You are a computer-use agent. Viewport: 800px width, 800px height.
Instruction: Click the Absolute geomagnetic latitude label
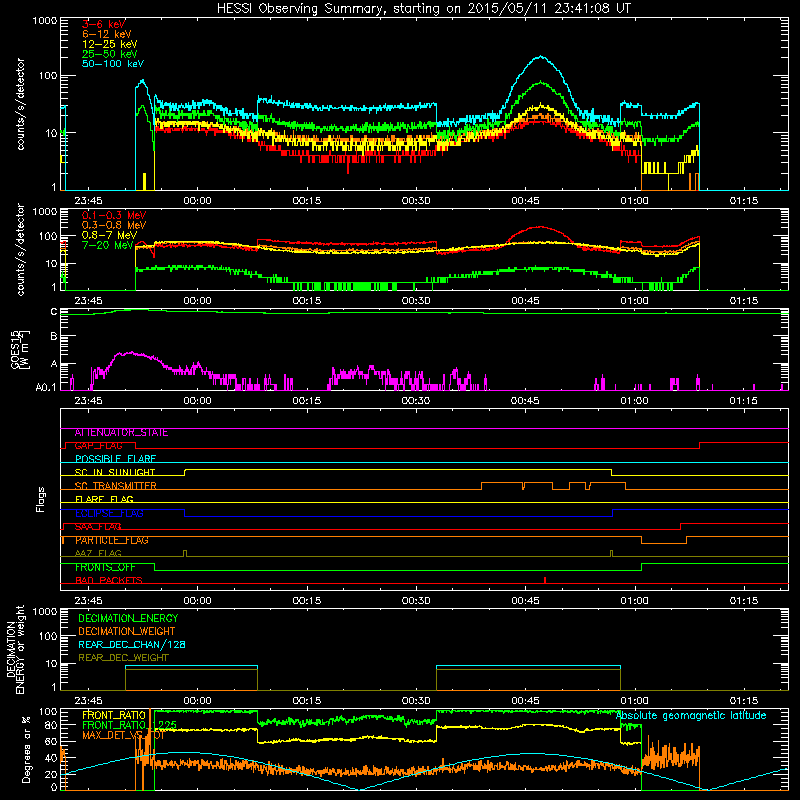point(691,716)
